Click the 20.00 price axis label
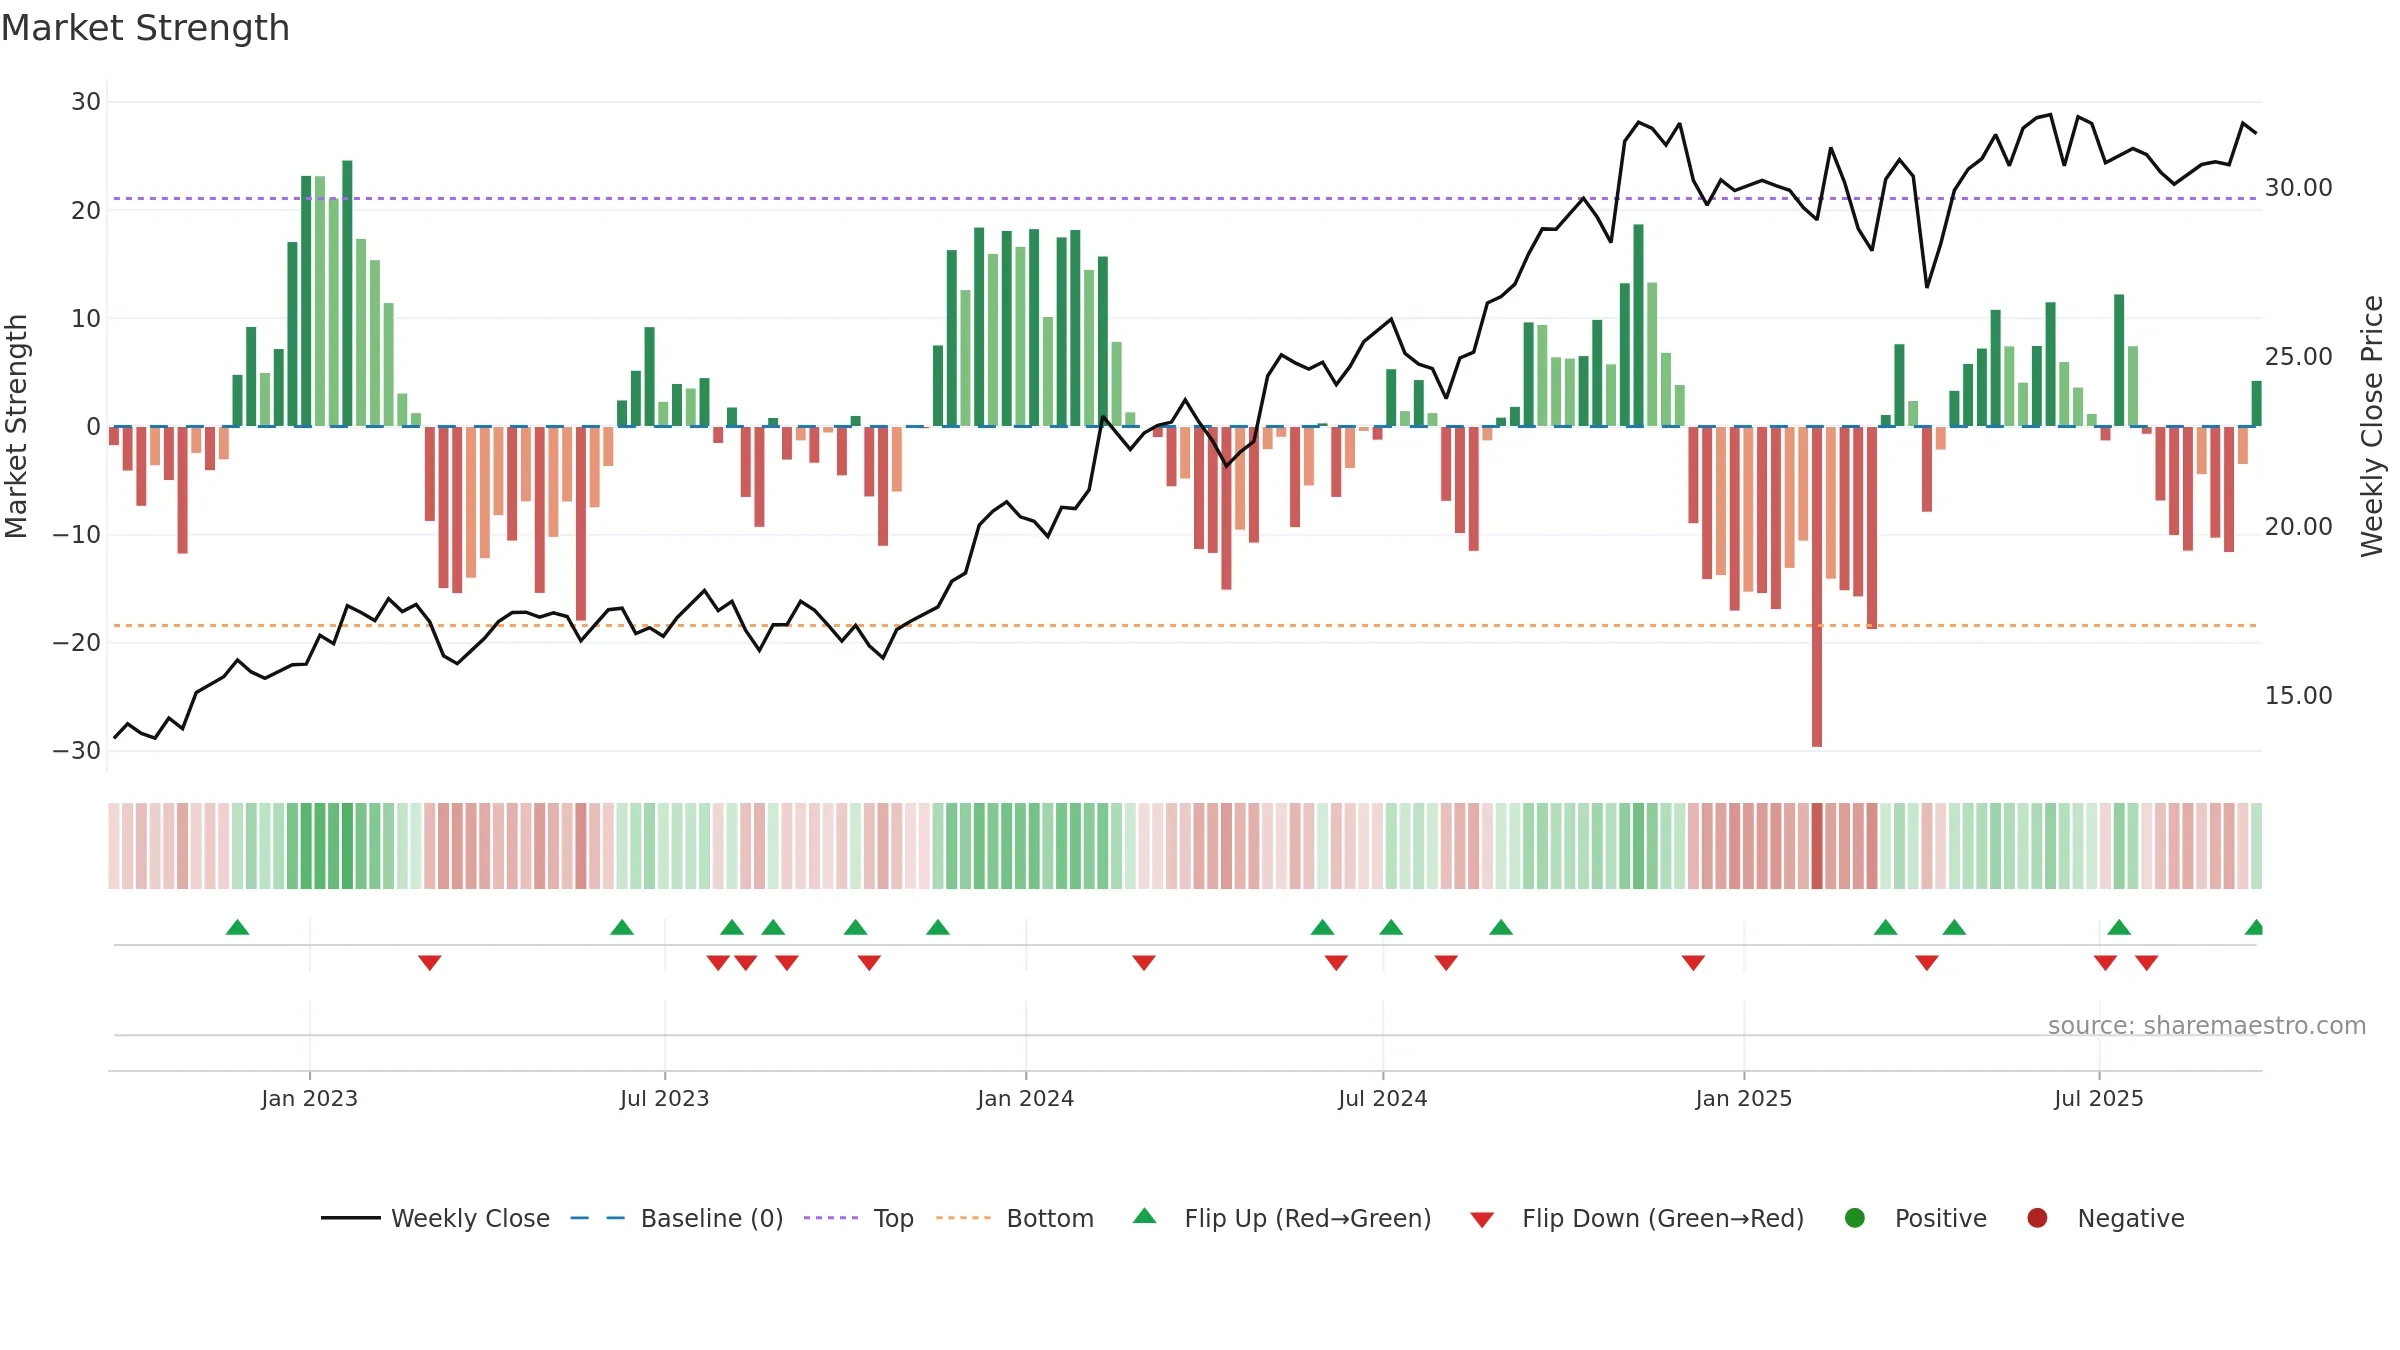 point(2299,527)
